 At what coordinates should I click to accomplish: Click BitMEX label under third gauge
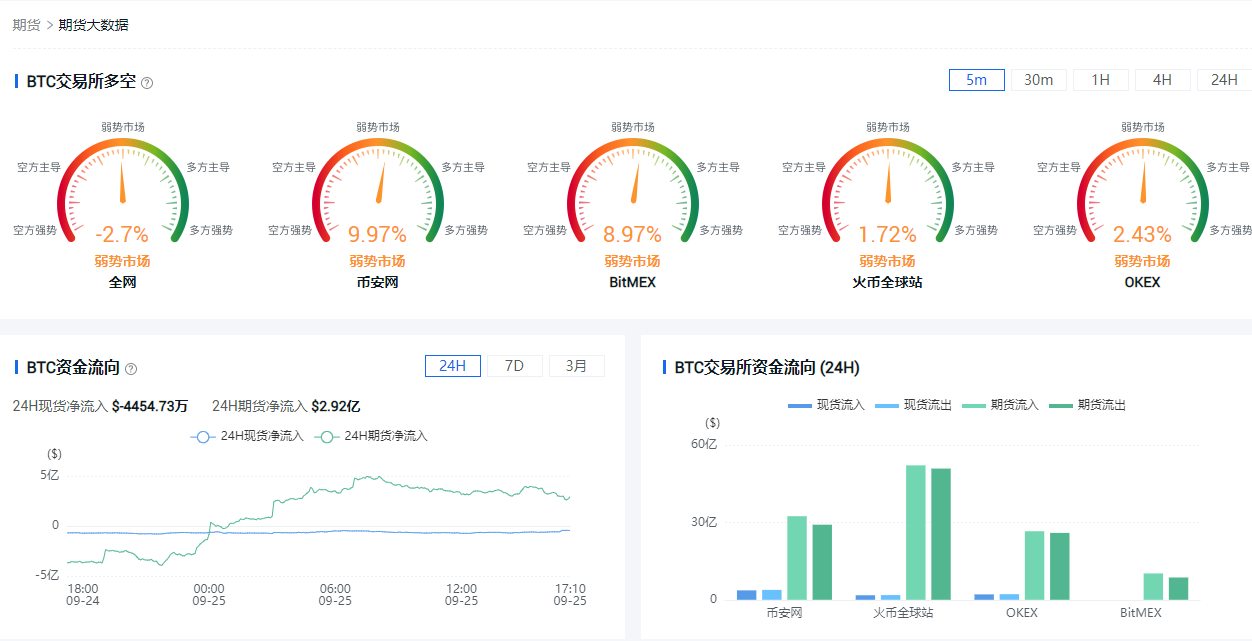coord(633,282)
